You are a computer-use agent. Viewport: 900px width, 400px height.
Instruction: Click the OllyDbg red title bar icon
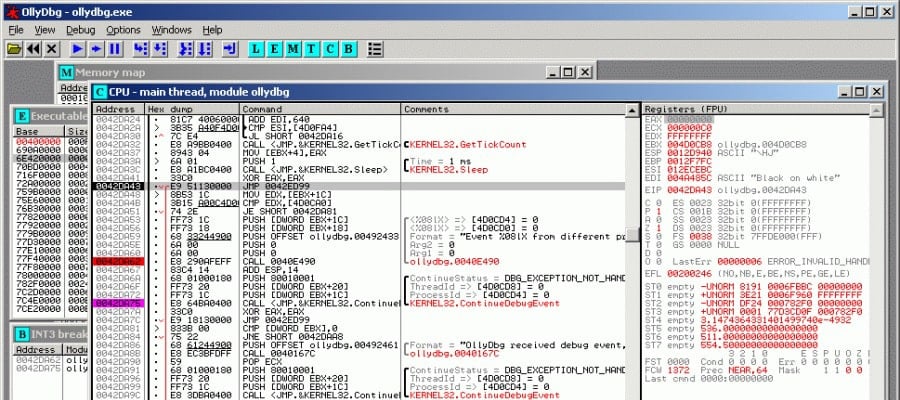pyautogui.click(x=11, y=11)
